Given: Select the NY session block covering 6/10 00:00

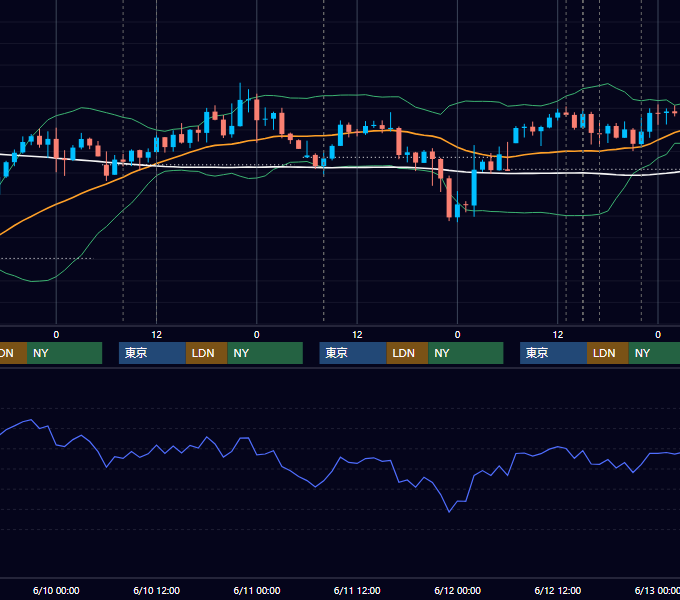Looking at the screenshot, I should click(64, 353).
